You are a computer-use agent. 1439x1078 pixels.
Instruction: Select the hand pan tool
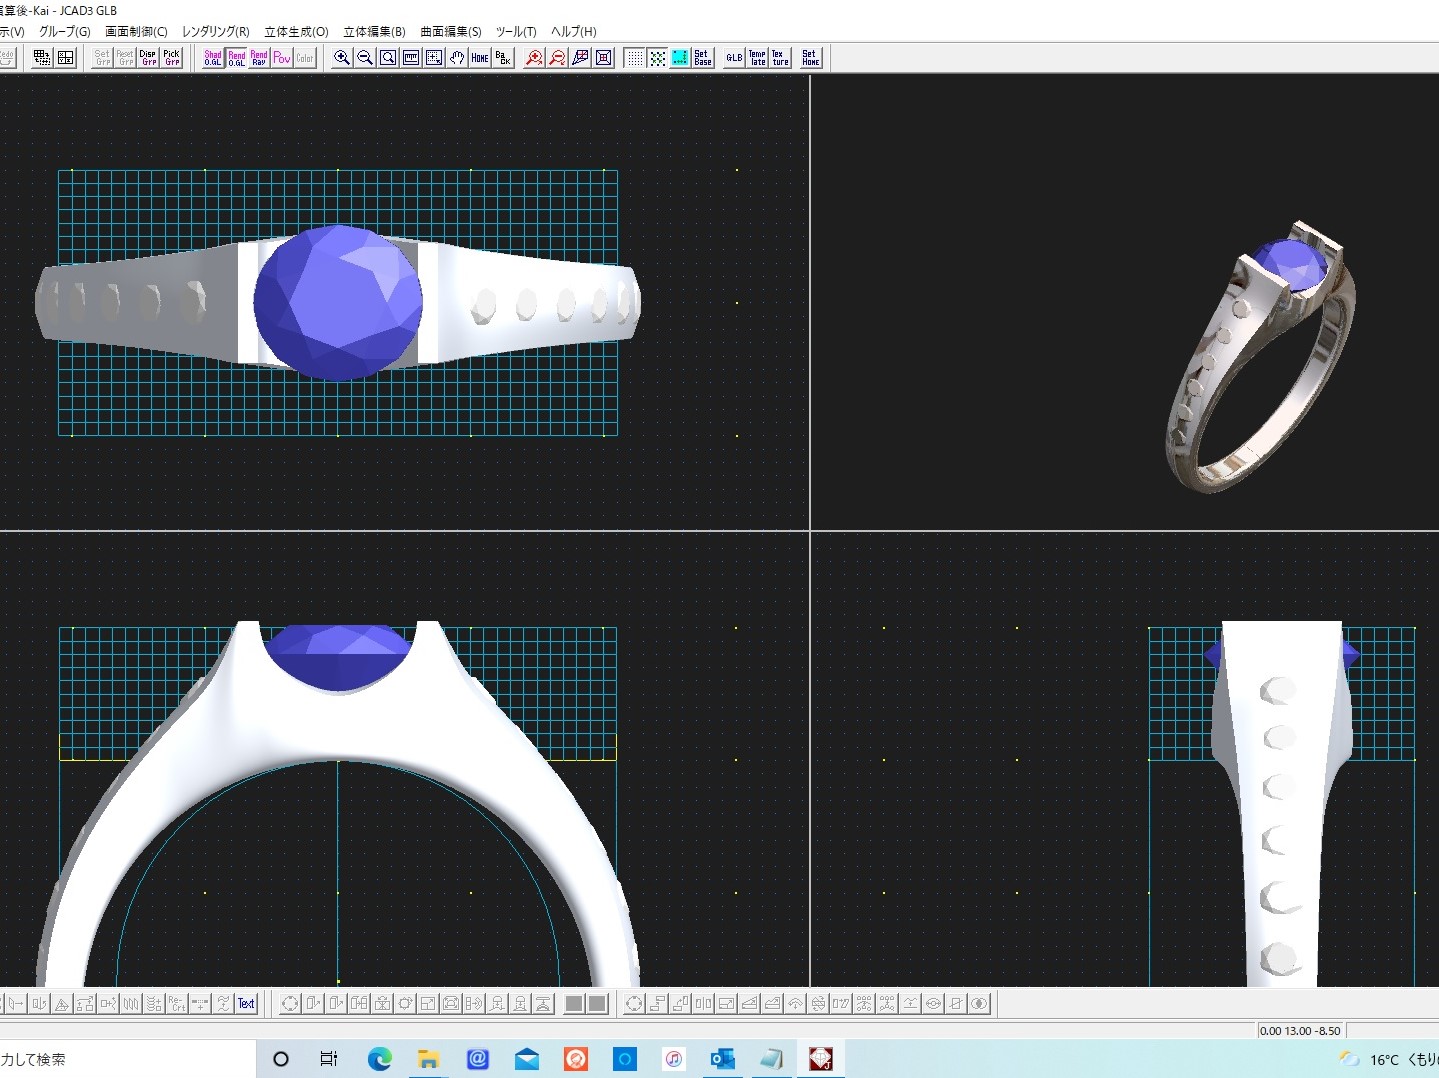pyautogui.click(x=457, y=58)
